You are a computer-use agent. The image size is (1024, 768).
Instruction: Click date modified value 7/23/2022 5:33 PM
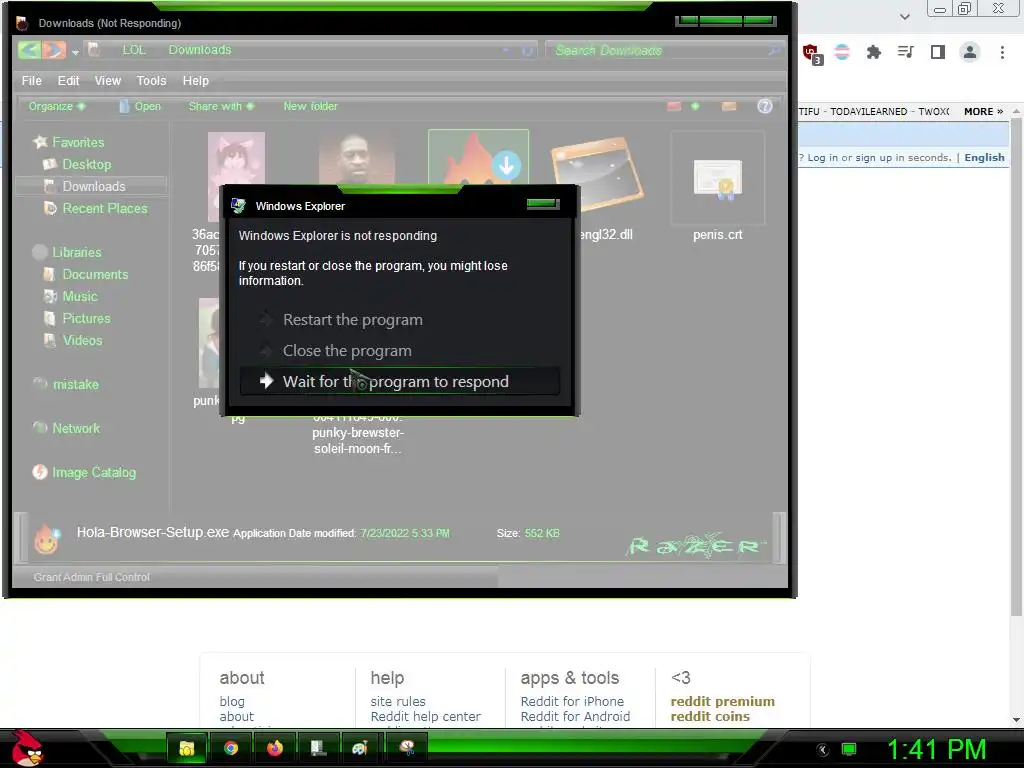click(x=405, y=533)
